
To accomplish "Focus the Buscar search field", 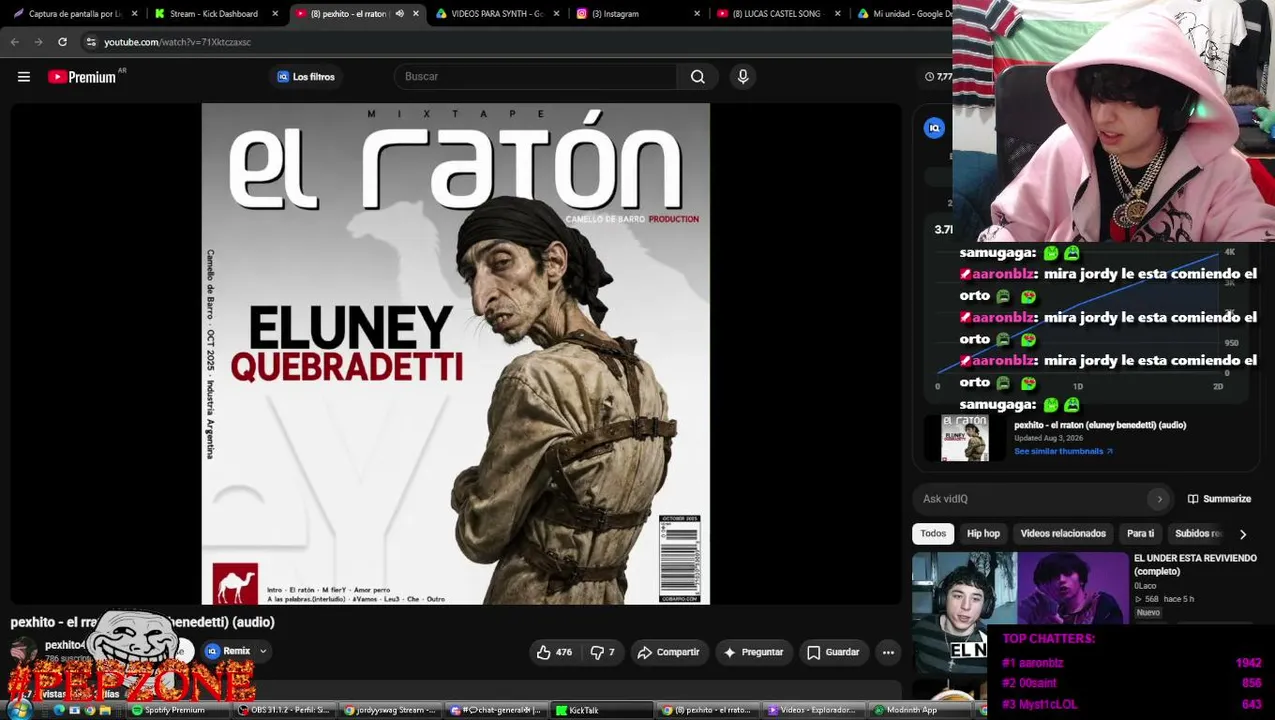I will tap(536, 77).
